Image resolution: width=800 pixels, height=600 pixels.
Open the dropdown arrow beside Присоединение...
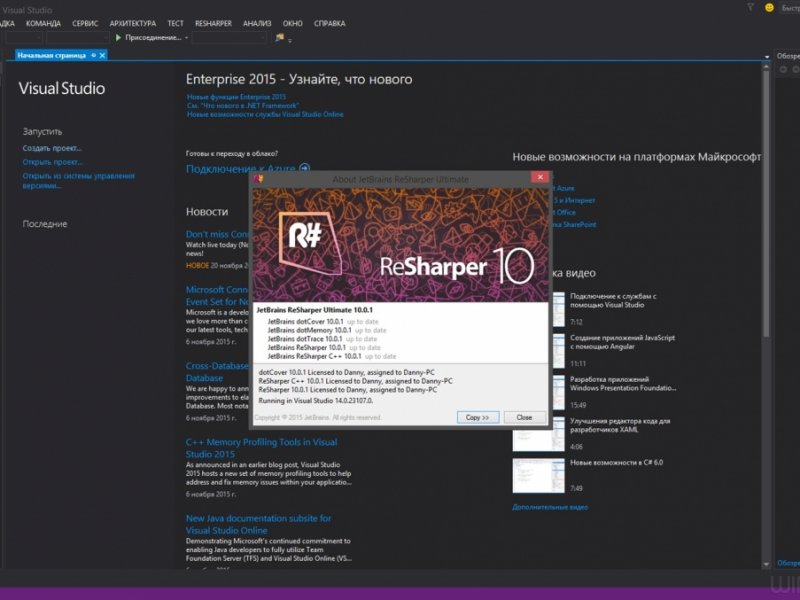pyautogui.click(x=186, y=38)
